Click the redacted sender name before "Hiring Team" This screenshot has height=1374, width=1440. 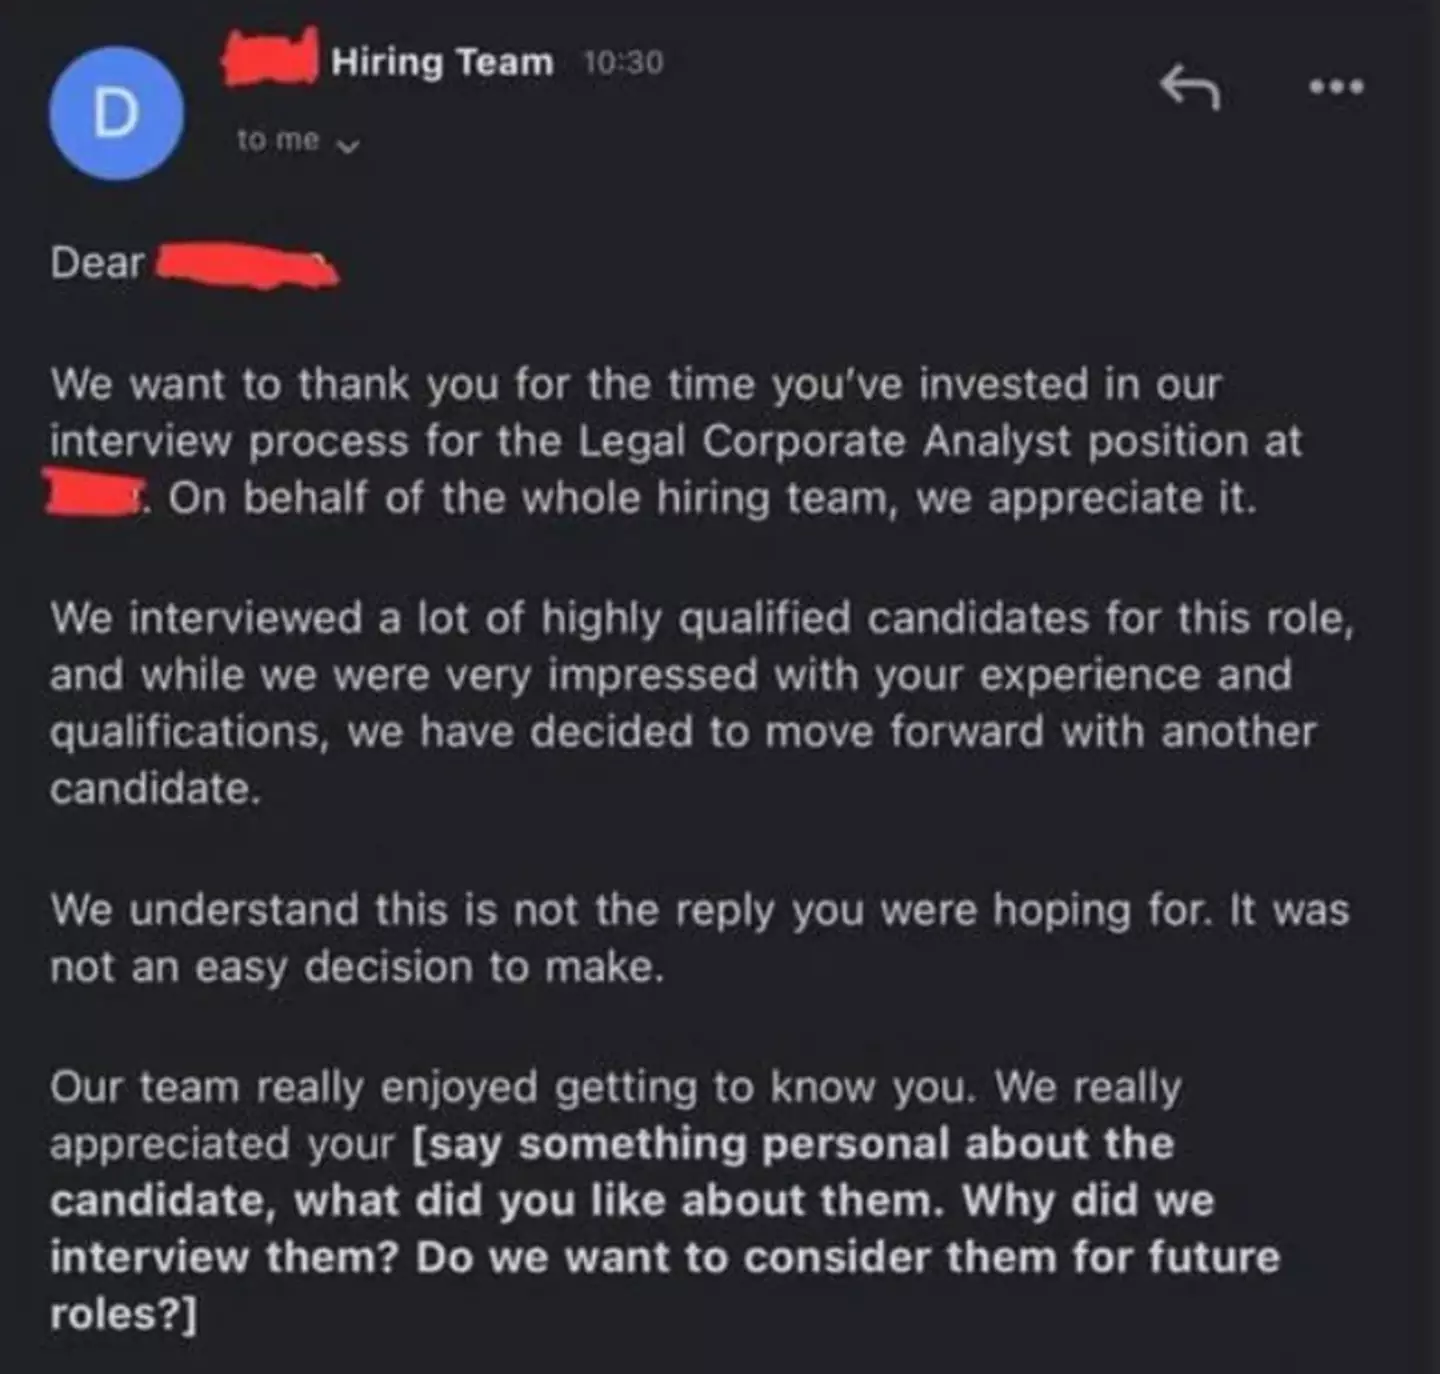pyautogui.click(x=270, y=60)
